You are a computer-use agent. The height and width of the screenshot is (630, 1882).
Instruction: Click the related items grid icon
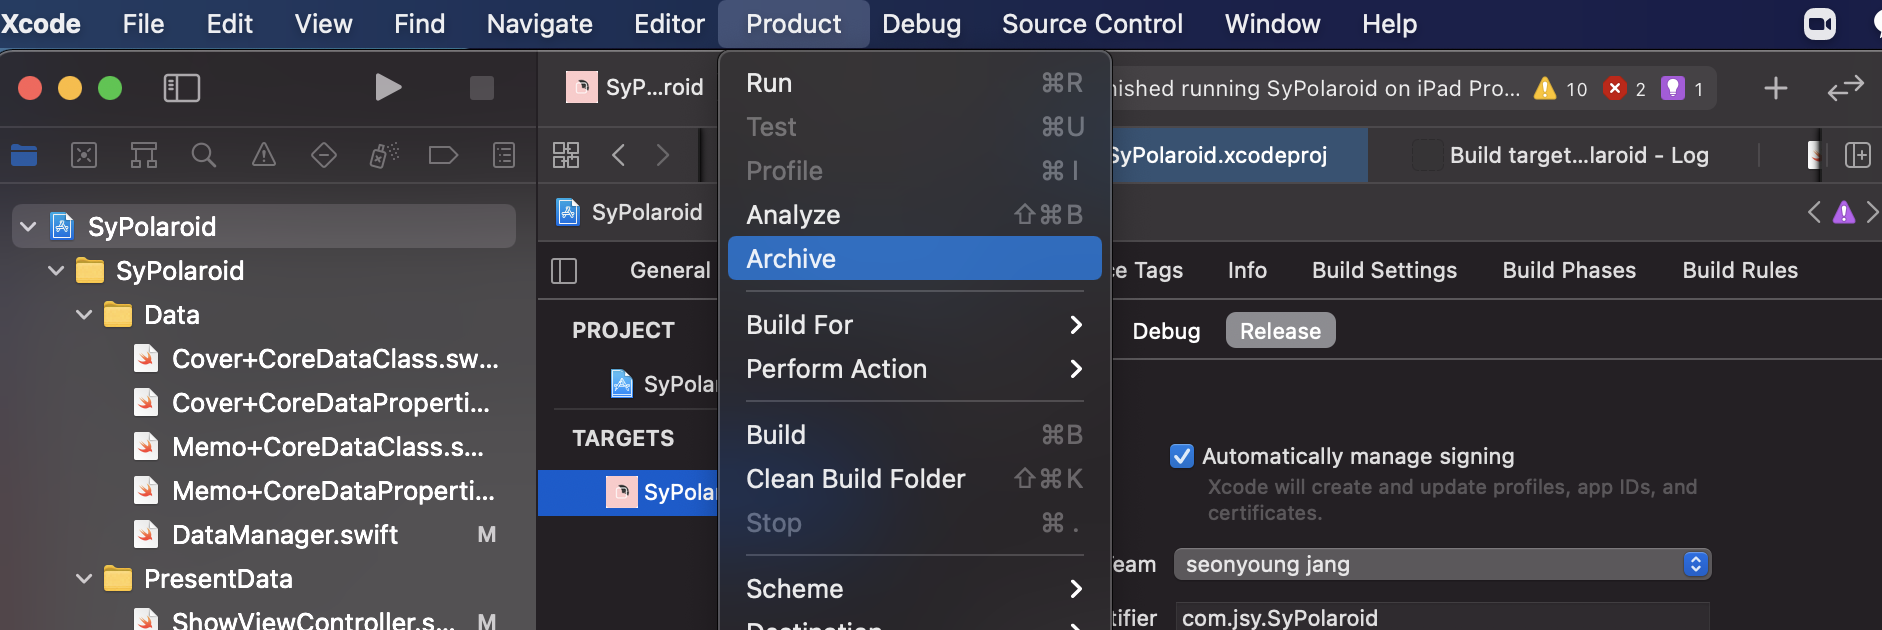click(x=566, y=155)
